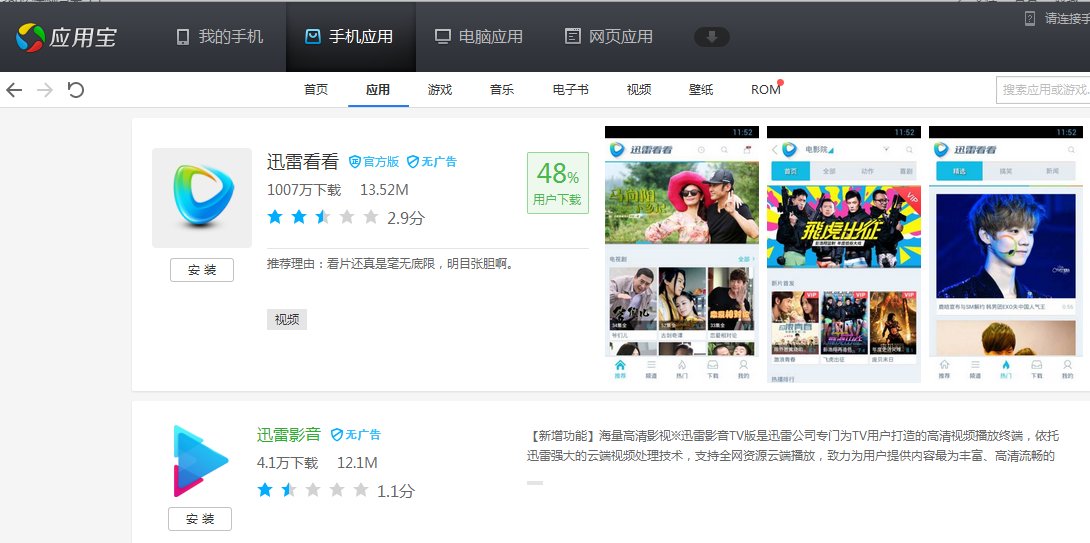The image size is (1090, 543).
Task: Refresh the page with reload icon
Action: [76, 90]
